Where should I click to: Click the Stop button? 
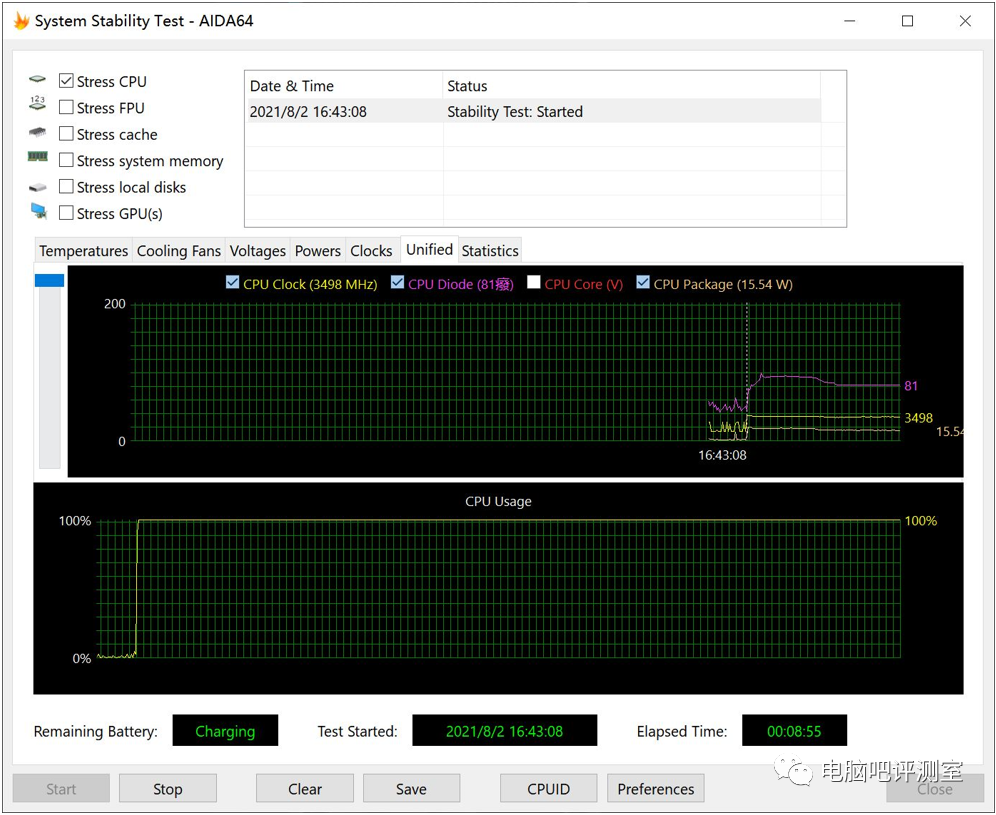point(168,788)
